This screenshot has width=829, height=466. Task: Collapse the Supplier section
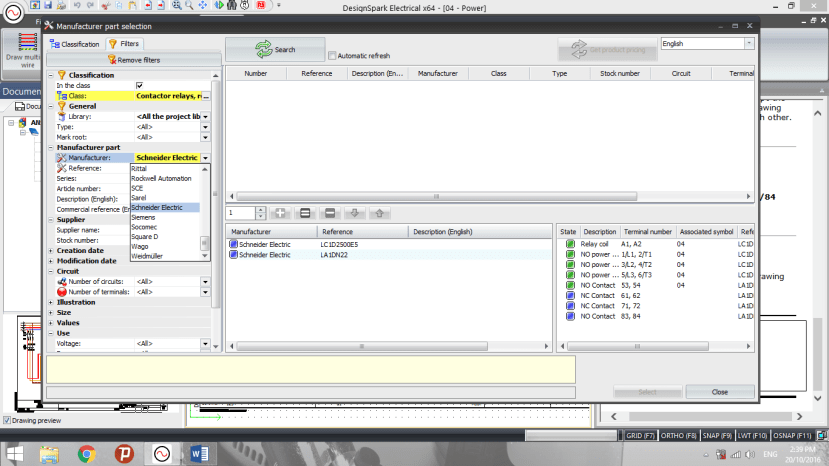tap(51, 220)
